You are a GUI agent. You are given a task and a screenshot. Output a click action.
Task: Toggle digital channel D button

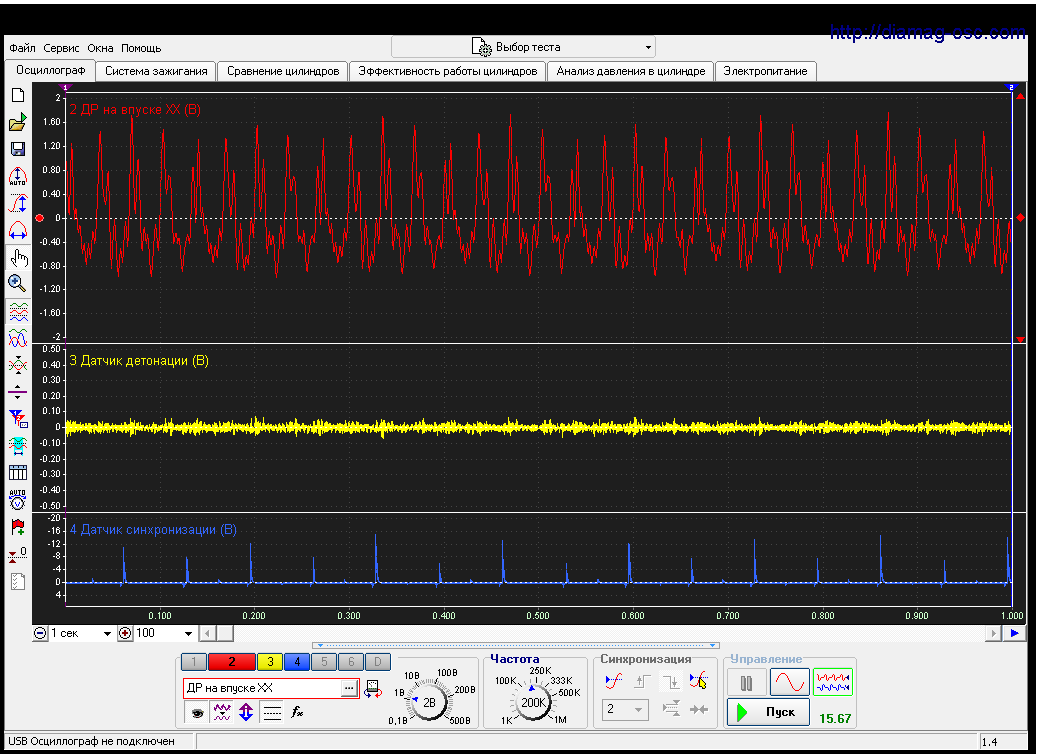377,661
